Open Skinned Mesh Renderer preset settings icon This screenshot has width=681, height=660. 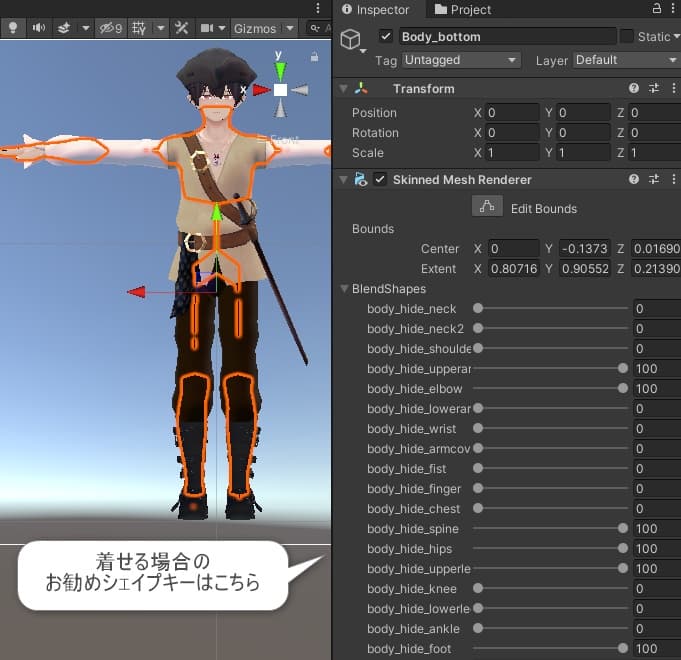click(653, 179)
